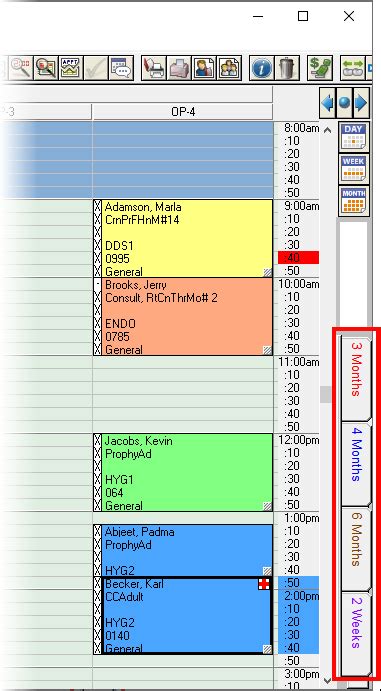The height and width of the screenshot is (691, 381).
Task: Select the Becker, Karl appointment
Action: pyautogui.click(x=183, y=616)
